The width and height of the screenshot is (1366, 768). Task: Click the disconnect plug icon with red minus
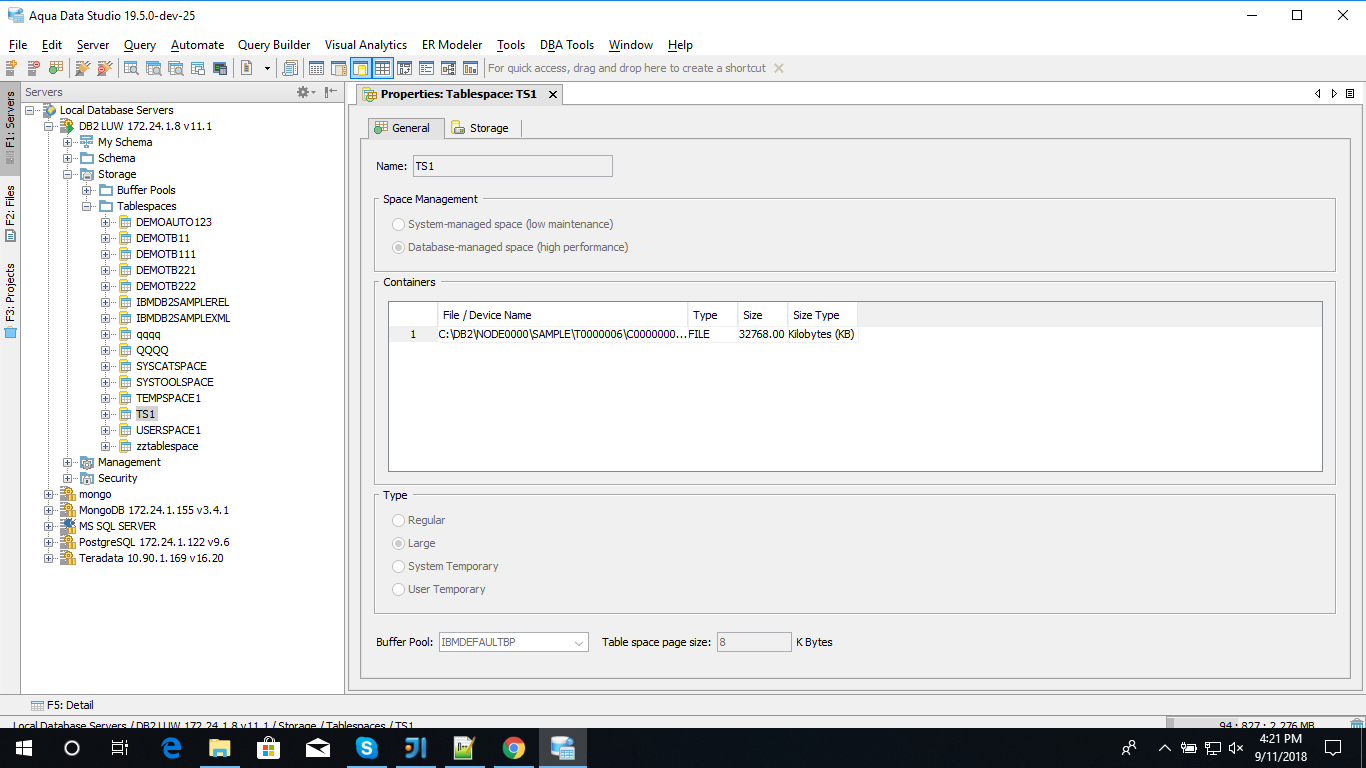(104, 68)
